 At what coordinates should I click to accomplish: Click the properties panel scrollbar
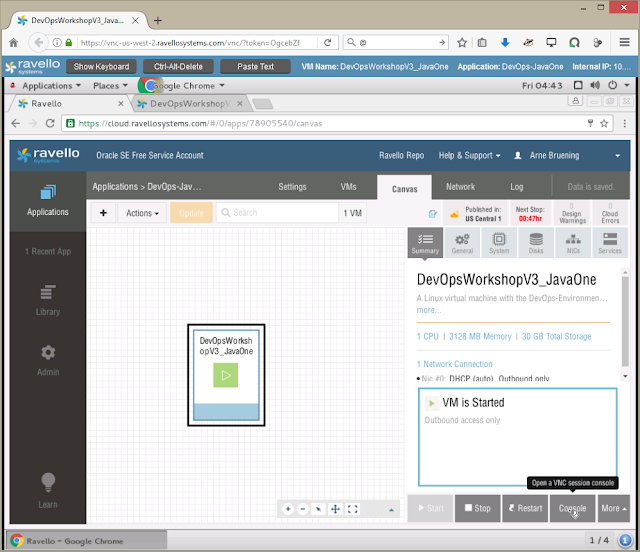point(625,322)
